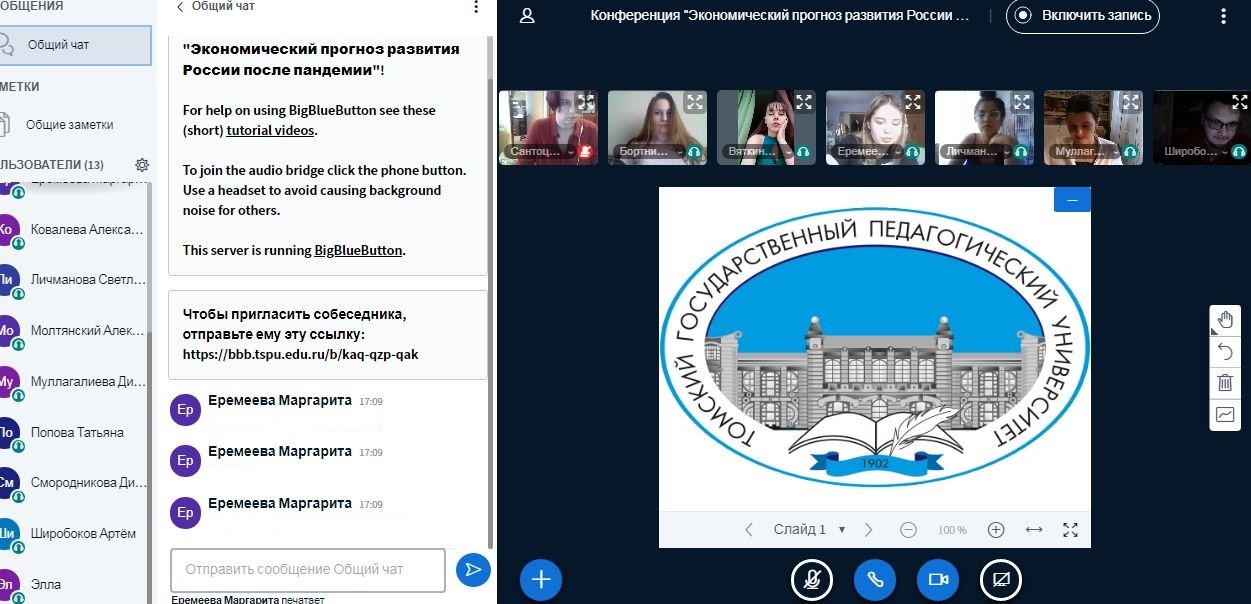The width and height of the screenshot is (1251, 604).
Task: Fullscreen Бортни... webcam video
Action: [695, 101]
